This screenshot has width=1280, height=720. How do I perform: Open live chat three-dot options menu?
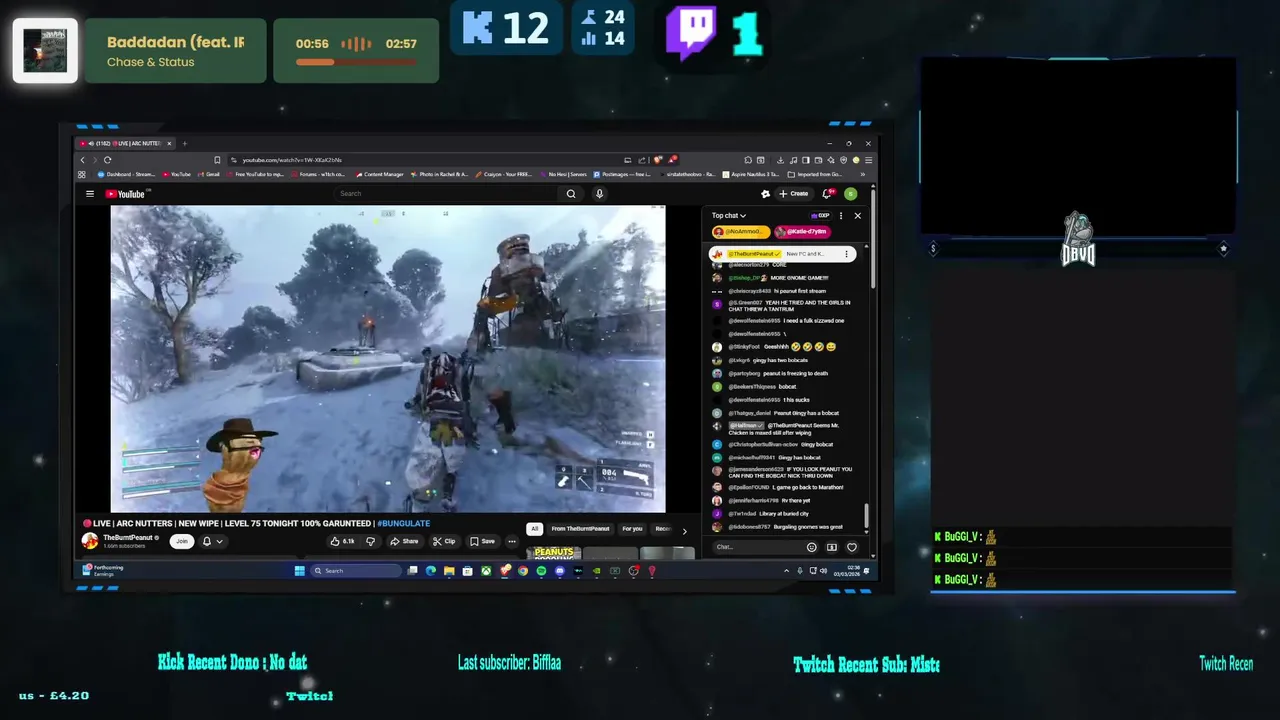click(841, 215)
